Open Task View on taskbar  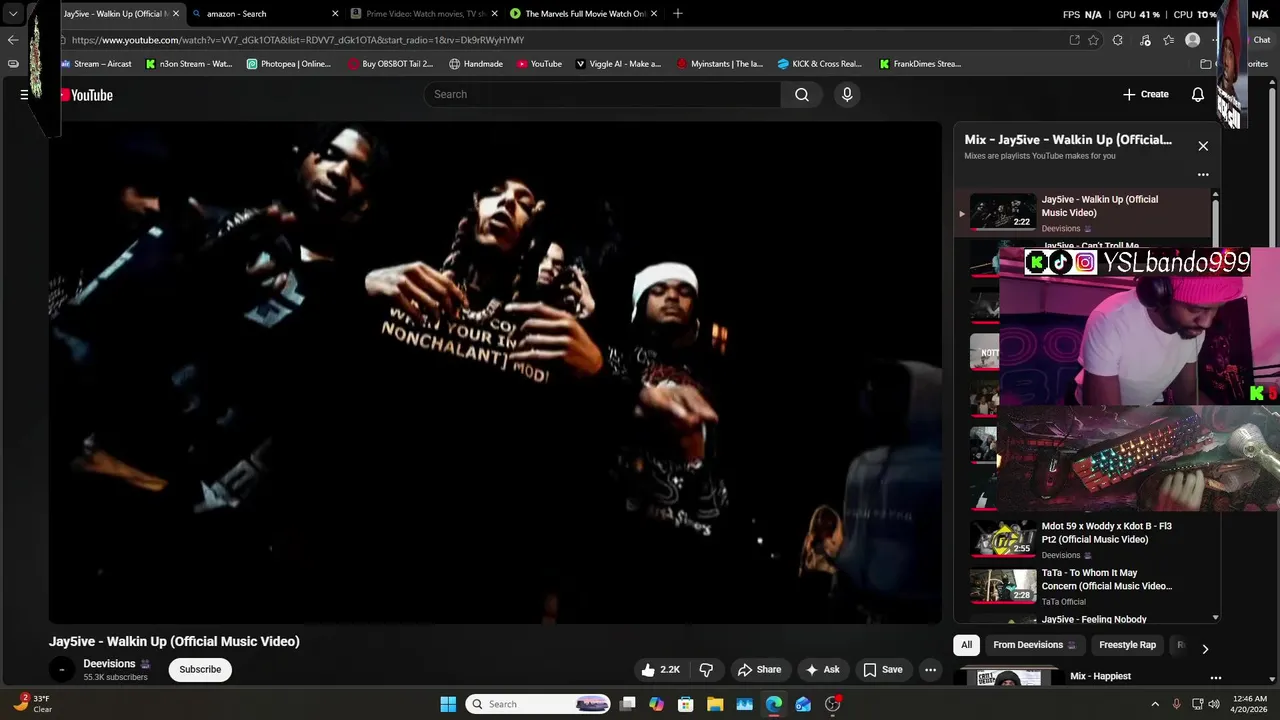628,704
